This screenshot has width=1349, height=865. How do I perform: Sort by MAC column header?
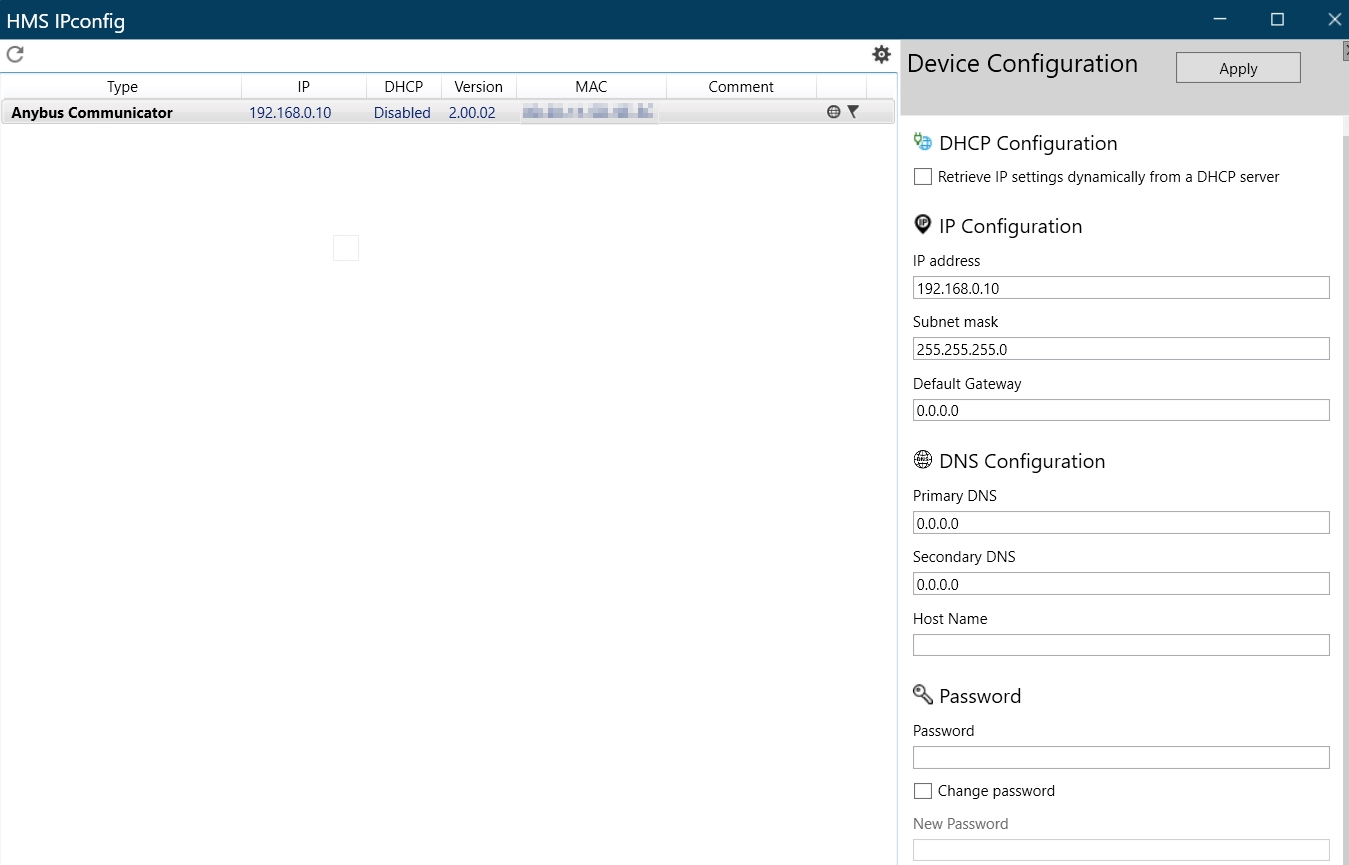point(591,87)
